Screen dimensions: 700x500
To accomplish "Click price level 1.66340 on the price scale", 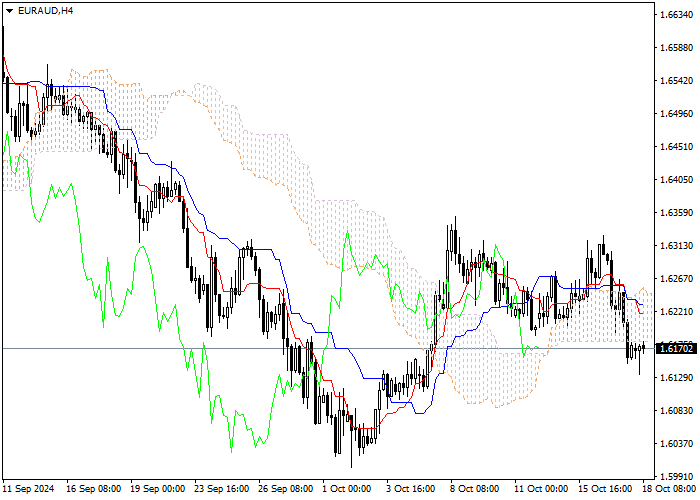I will (x=677, y=15).
